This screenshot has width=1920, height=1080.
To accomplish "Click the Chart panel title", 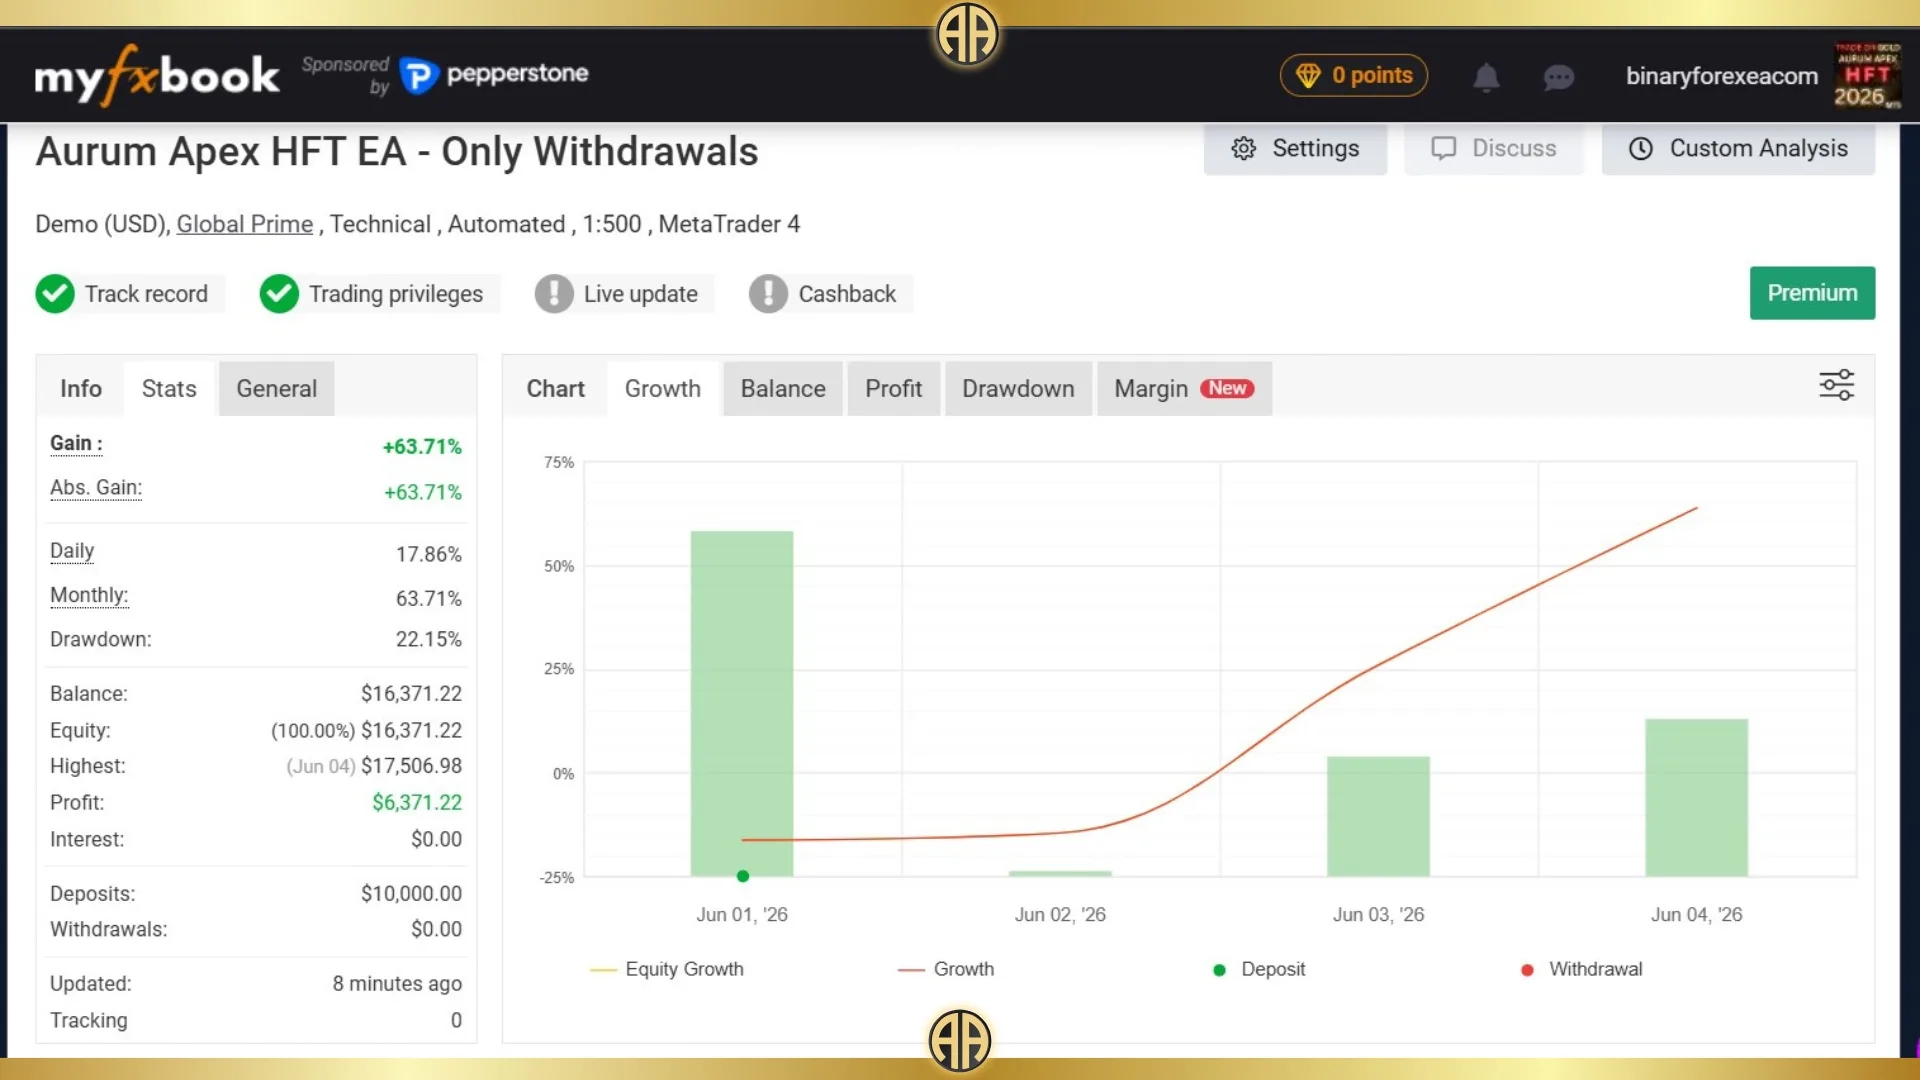I will point(556,389).
